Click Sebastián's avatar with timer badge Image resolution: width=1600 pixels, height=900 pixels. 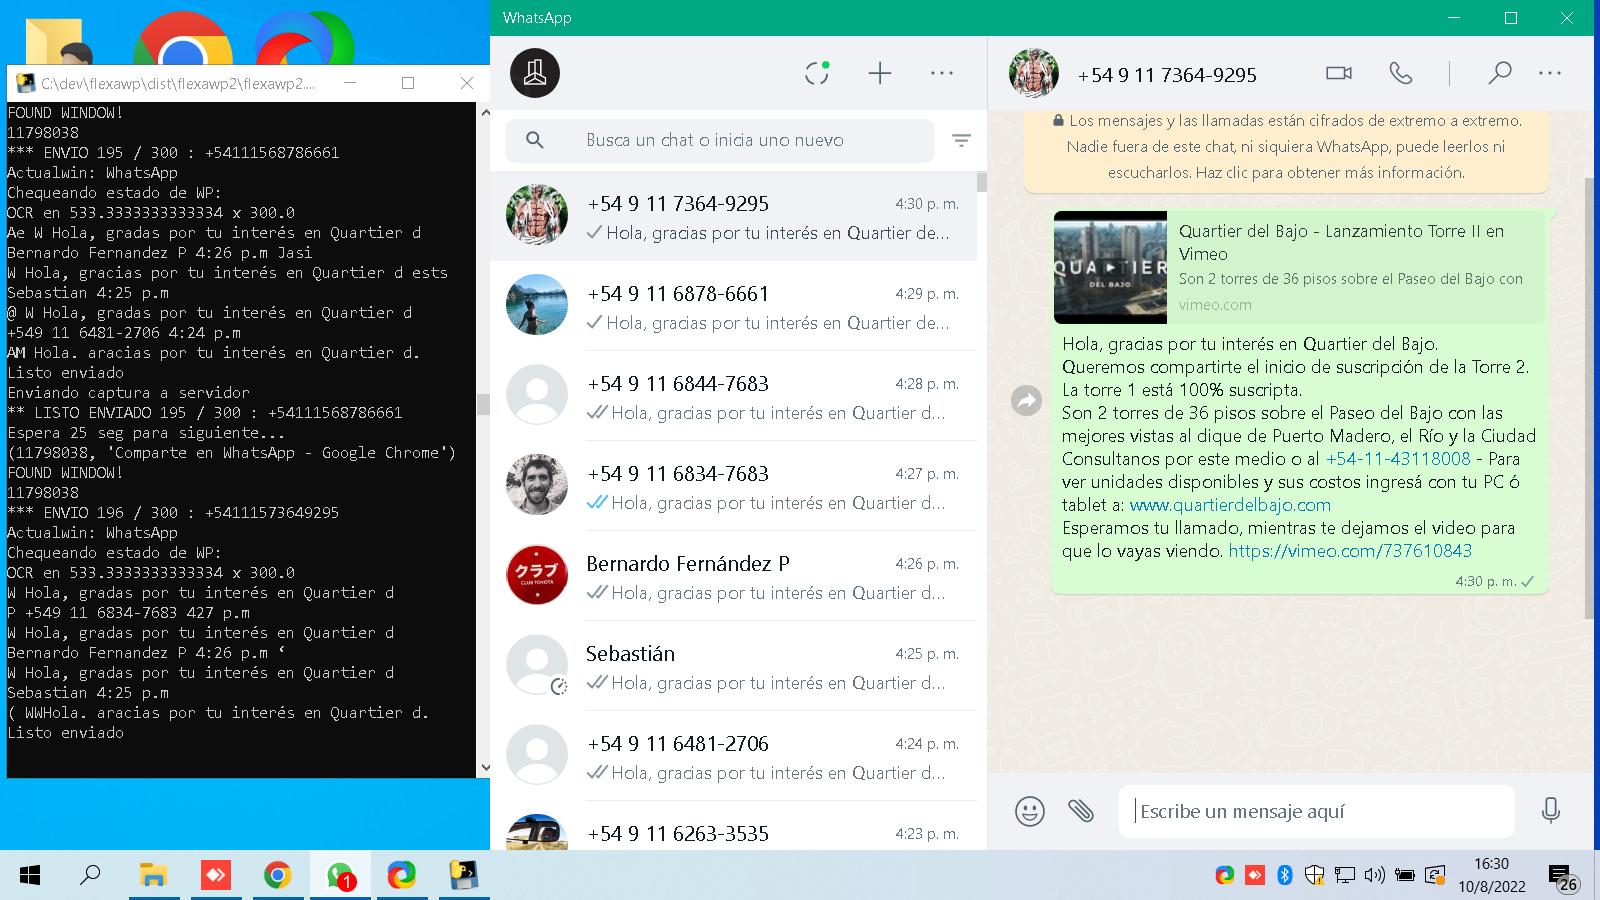537,665
